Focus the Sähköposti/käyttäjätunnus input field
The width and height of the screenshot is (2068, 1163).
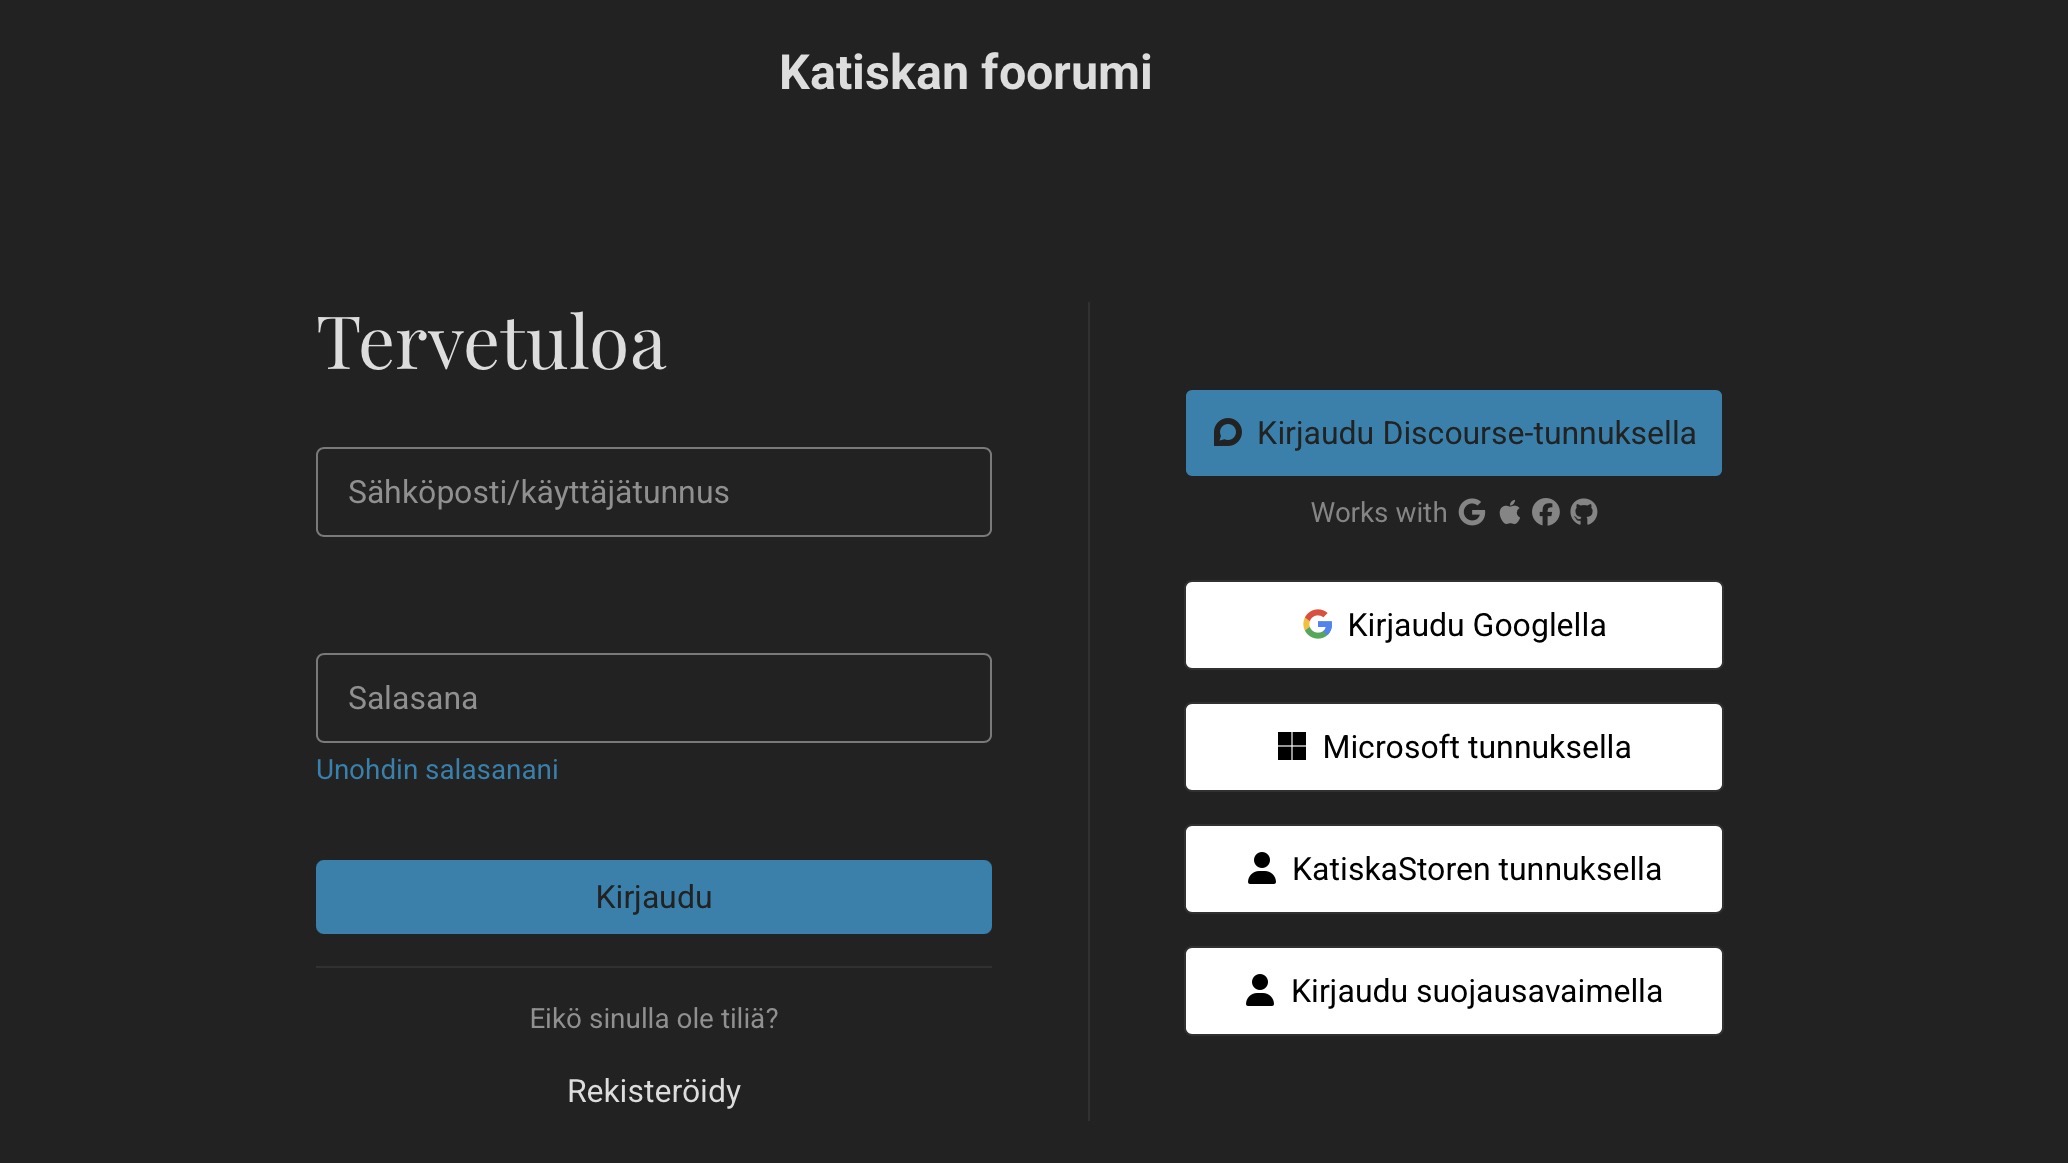pyautogui.click(x=653, y=492)
